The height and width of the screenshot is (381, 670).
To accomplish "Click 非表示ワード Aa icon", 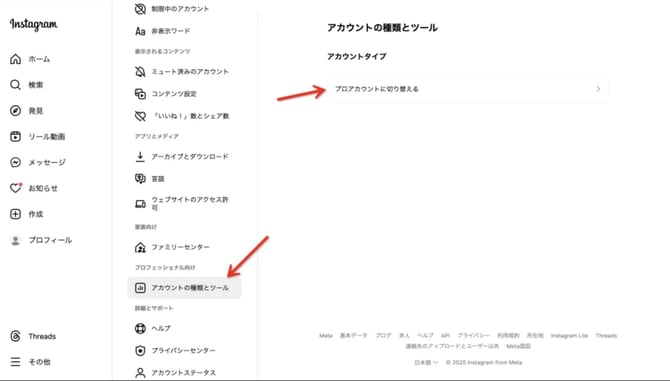I will 140,31.
